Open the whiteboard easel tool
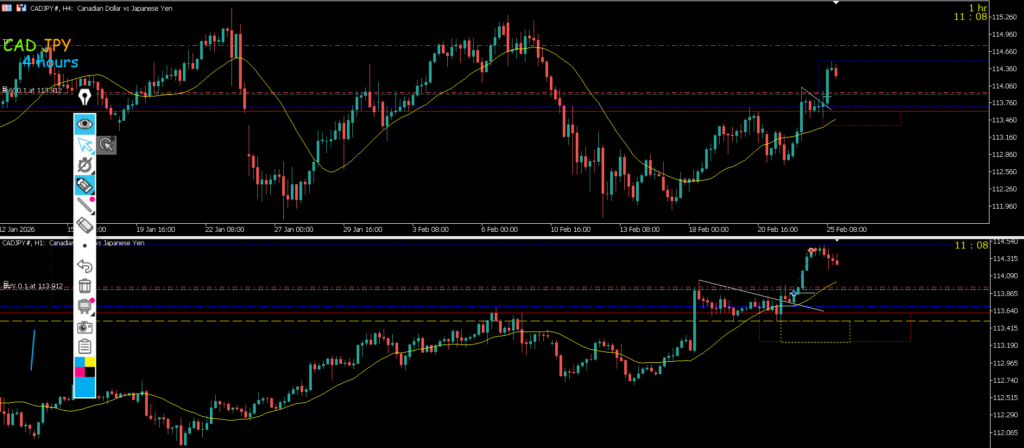1024x448 pixels. click(x=85, y=306)
